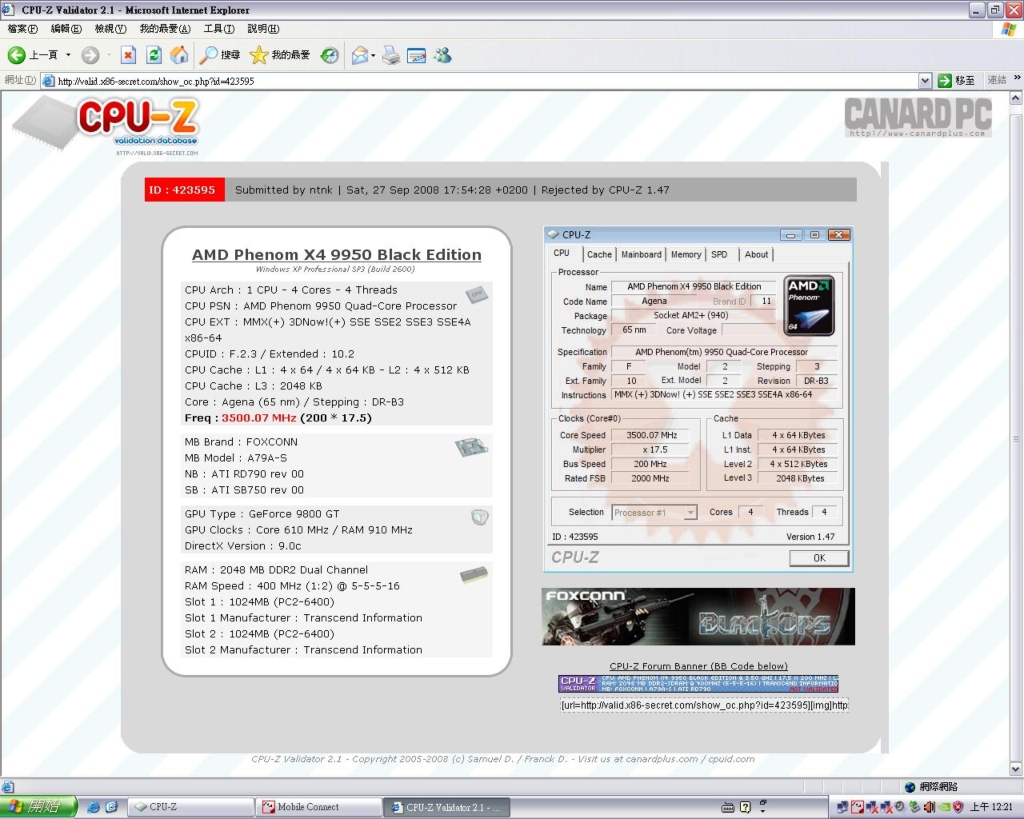Open the 說明(H) Help menu

click(263, 29)
